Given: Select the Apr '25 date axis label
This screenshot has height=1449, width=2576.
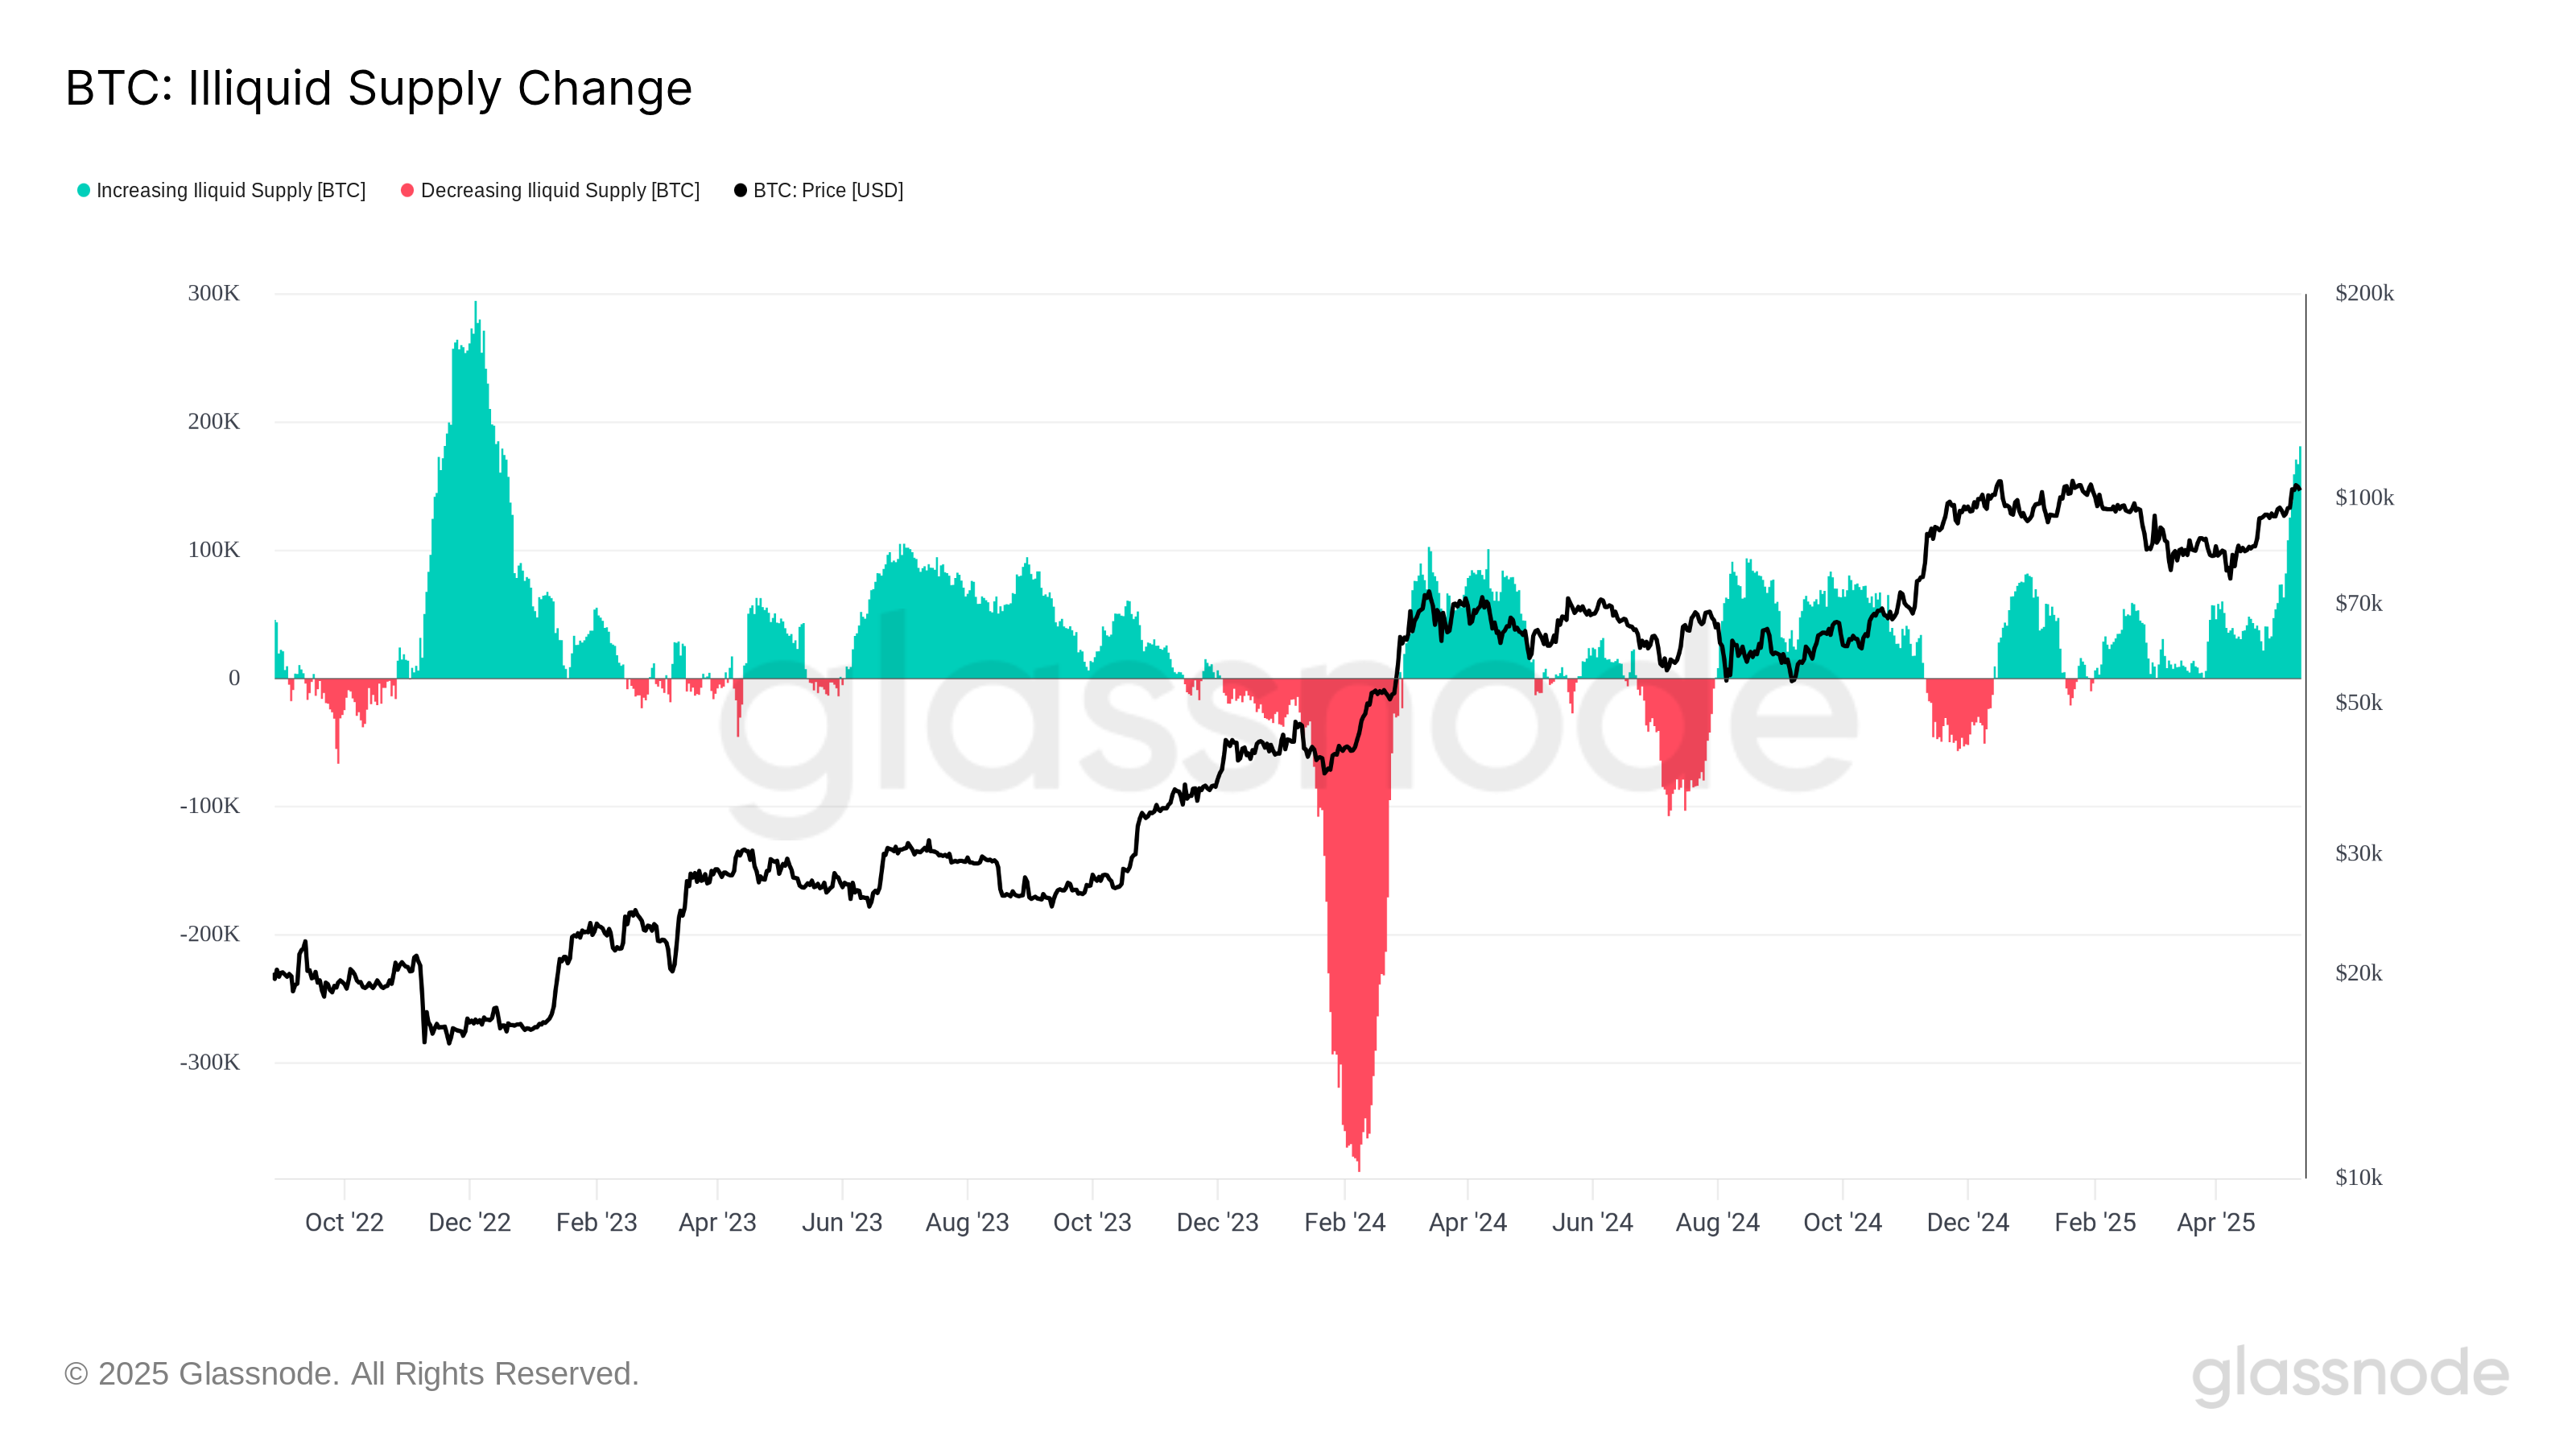Looking at the screenshot, I should point(2216,1222).
